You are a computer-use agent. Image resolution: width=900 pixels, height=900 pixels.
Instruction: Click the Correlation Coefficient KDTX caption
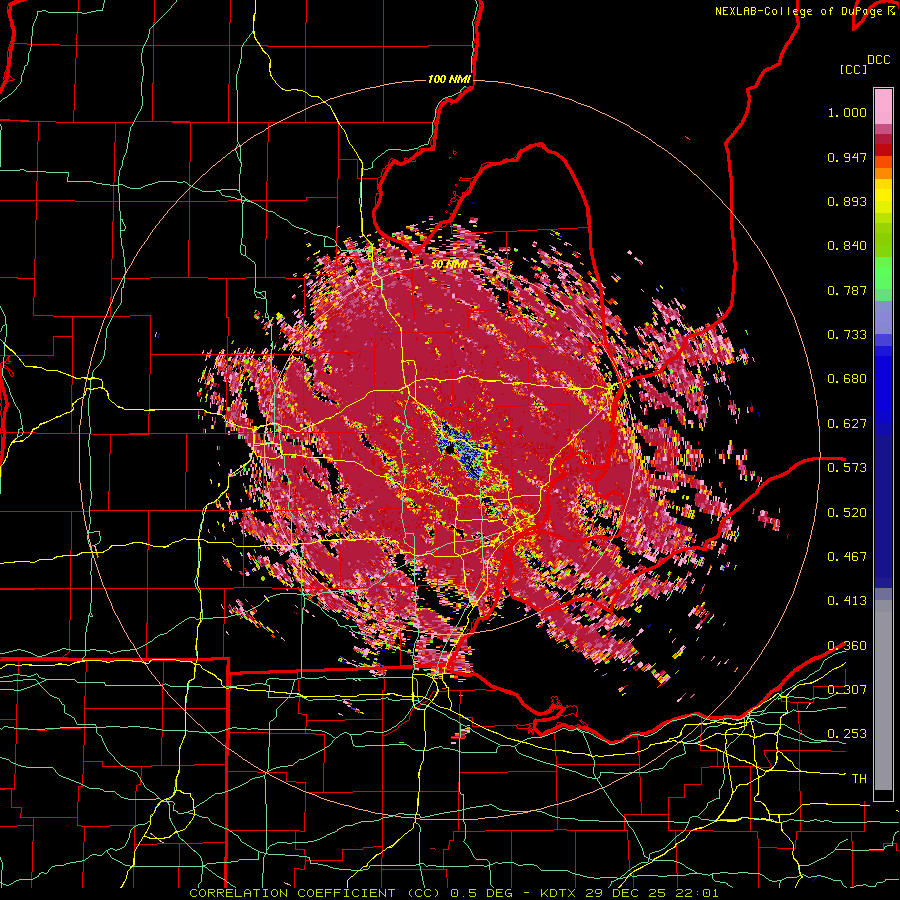[453, 893]
